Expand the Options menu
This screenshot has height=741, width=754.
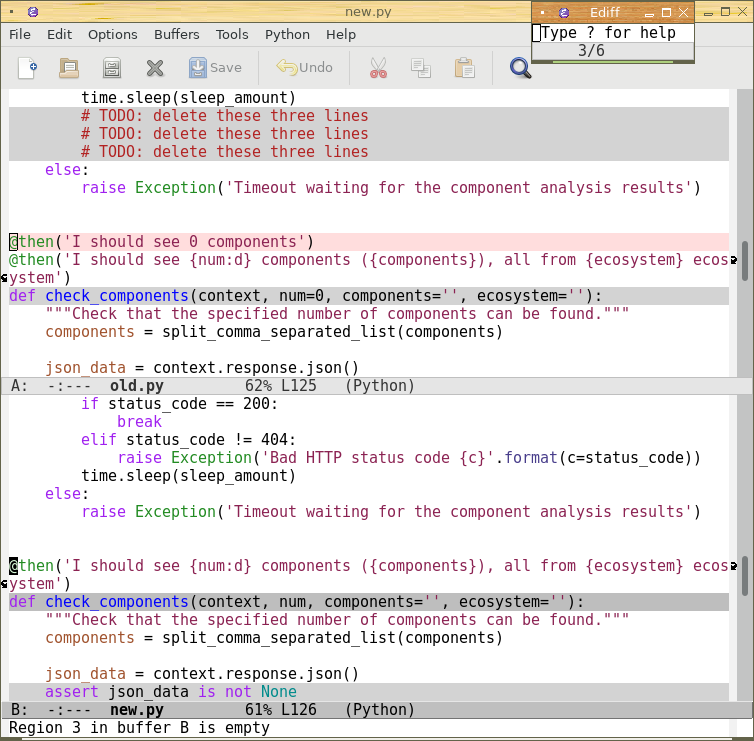(x=113, y=34)
